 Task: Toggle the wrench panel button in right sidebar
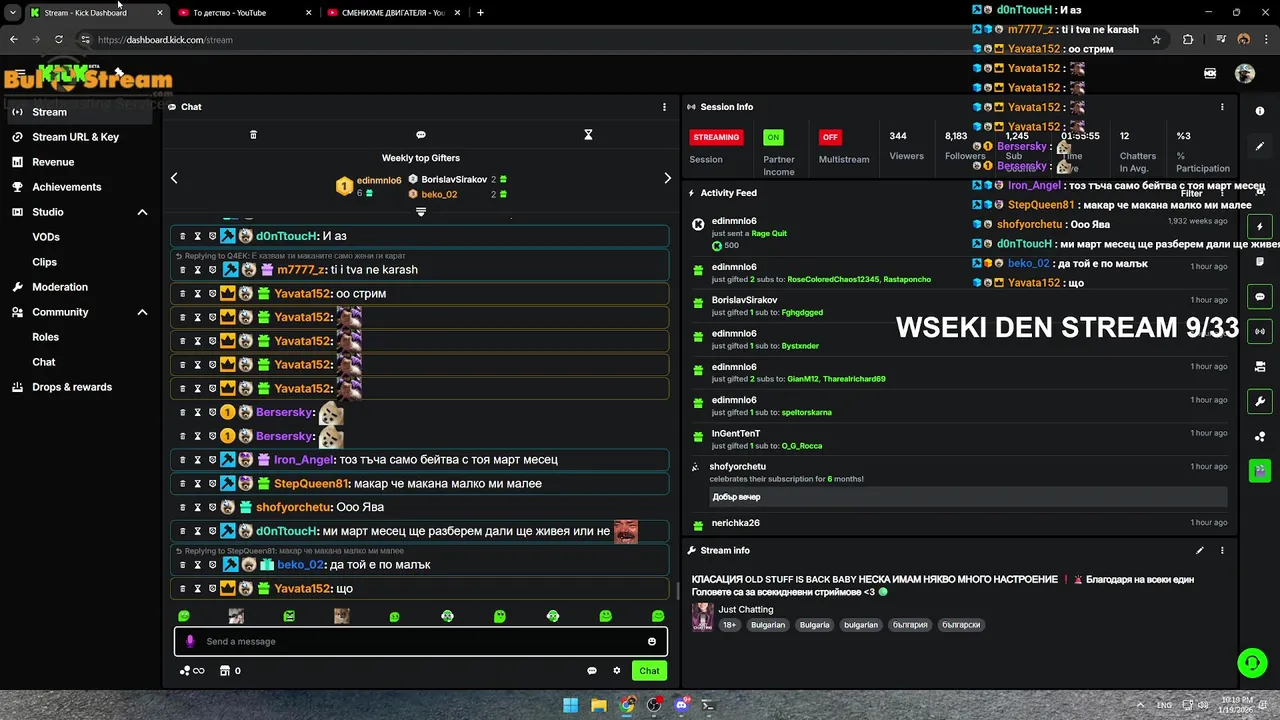point(1260,401)
